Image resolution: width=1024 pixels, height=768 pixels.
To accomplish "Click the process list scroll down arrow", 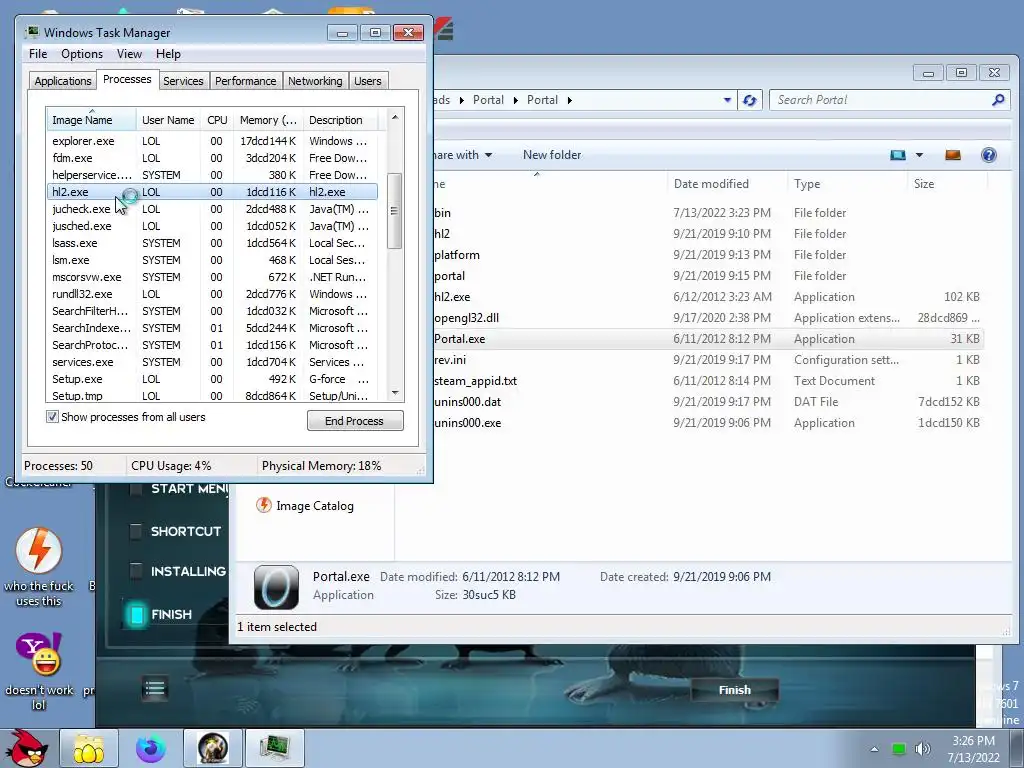I will tap(394, 393).
